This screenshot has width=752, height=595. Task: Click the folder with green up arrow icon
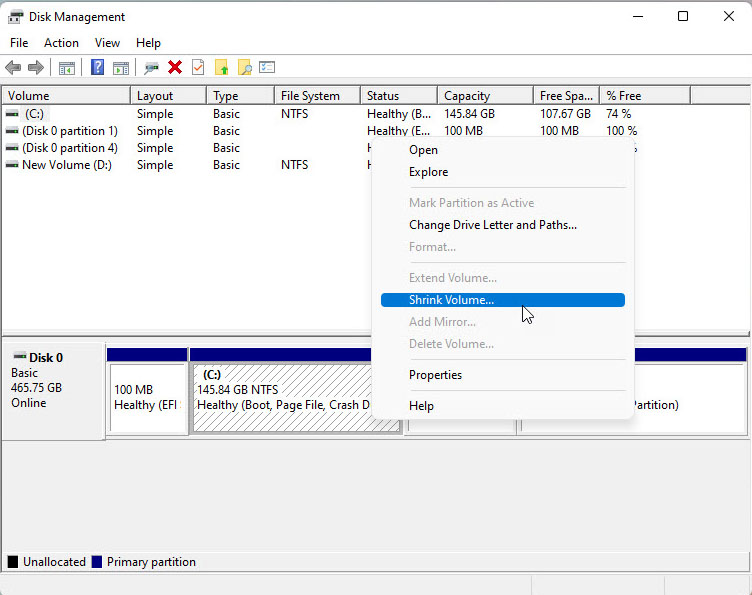point(222,68)
